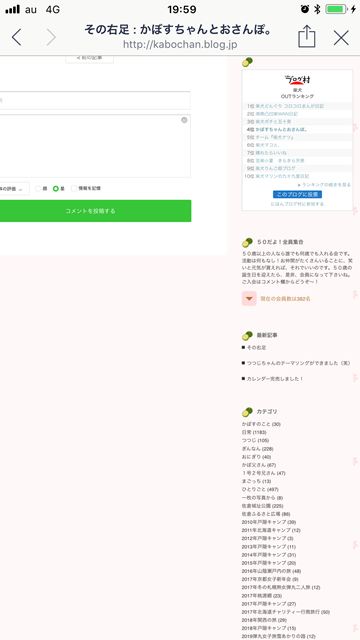Open the rank 3 柴犬ポチ link
This screenshot has height=640, width=360.
coord(273,122)
